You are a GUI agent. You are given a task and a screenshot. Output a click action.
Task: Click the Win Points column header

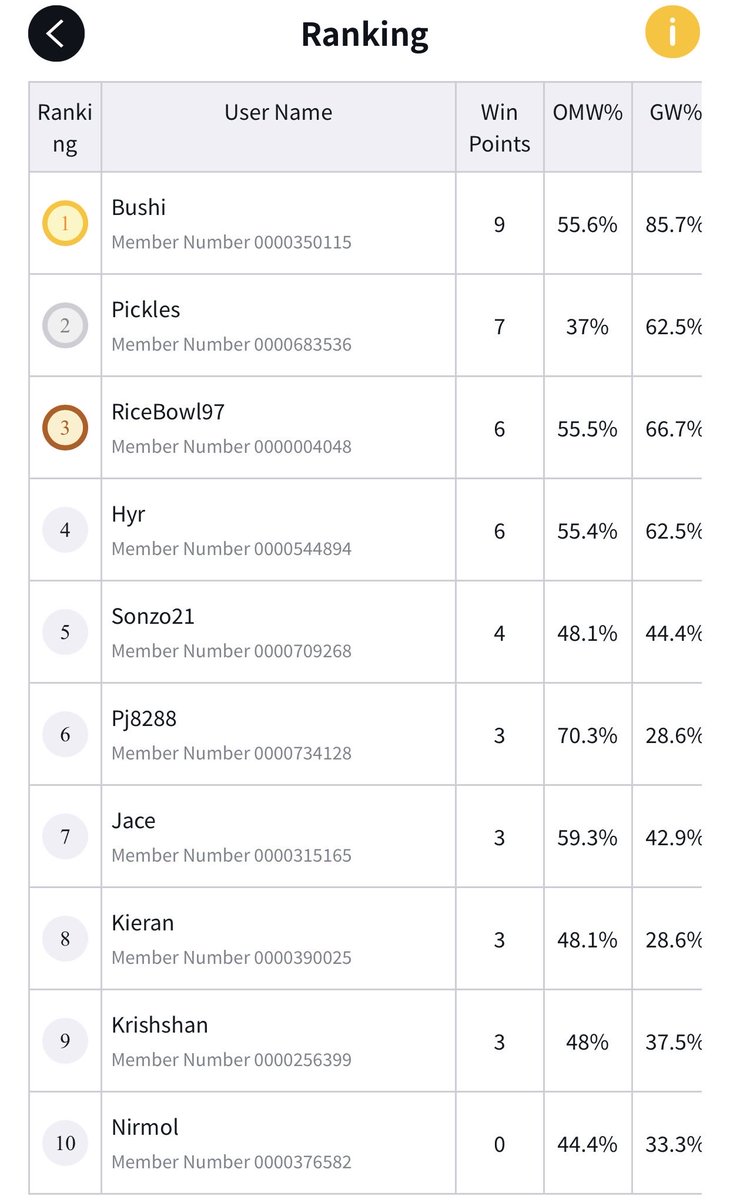click(500, 128)
